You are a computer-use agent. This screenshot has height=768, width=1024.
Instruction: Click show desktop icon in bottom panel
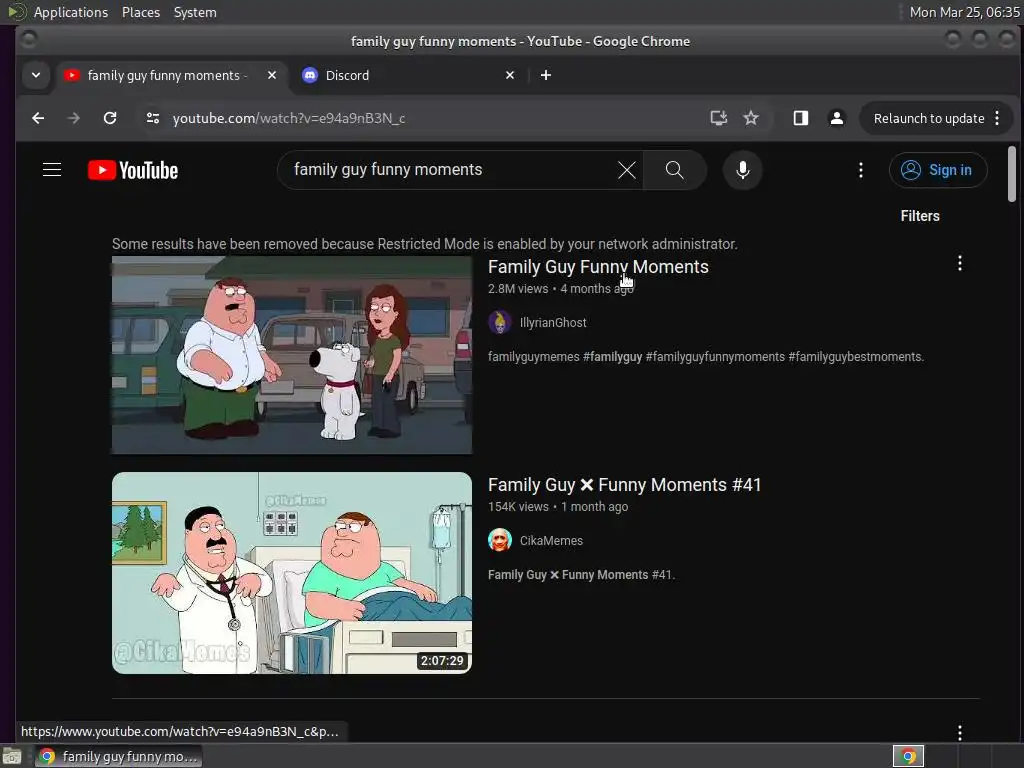click(12, 757)
